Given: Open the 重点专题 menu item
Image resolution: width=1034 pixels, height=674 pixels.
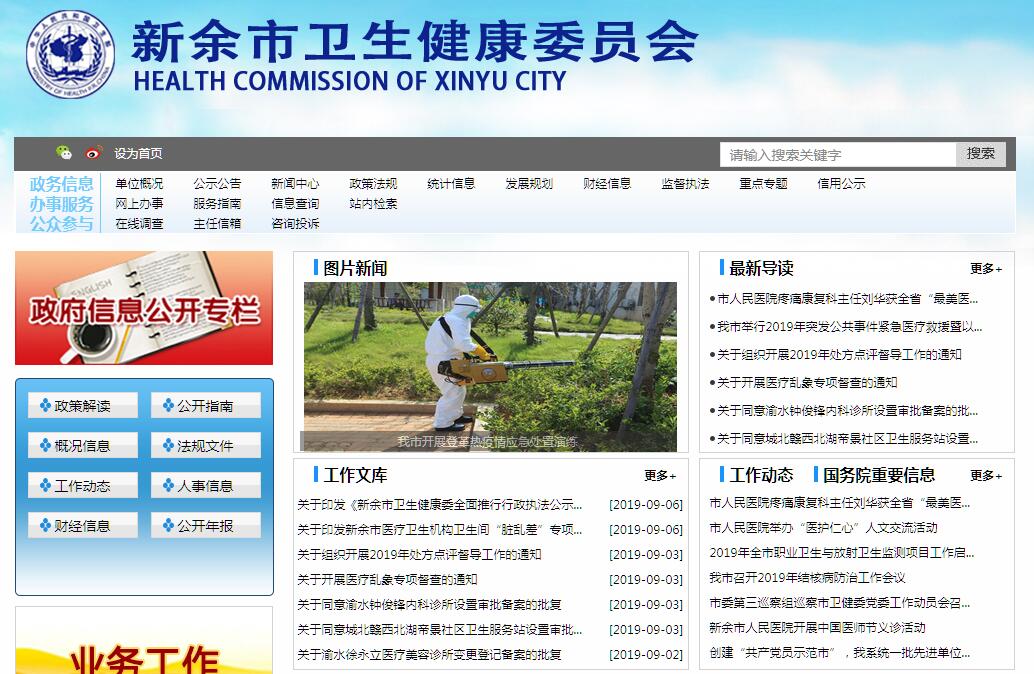Looking at the screenshot, I should (x=763, y=183).
